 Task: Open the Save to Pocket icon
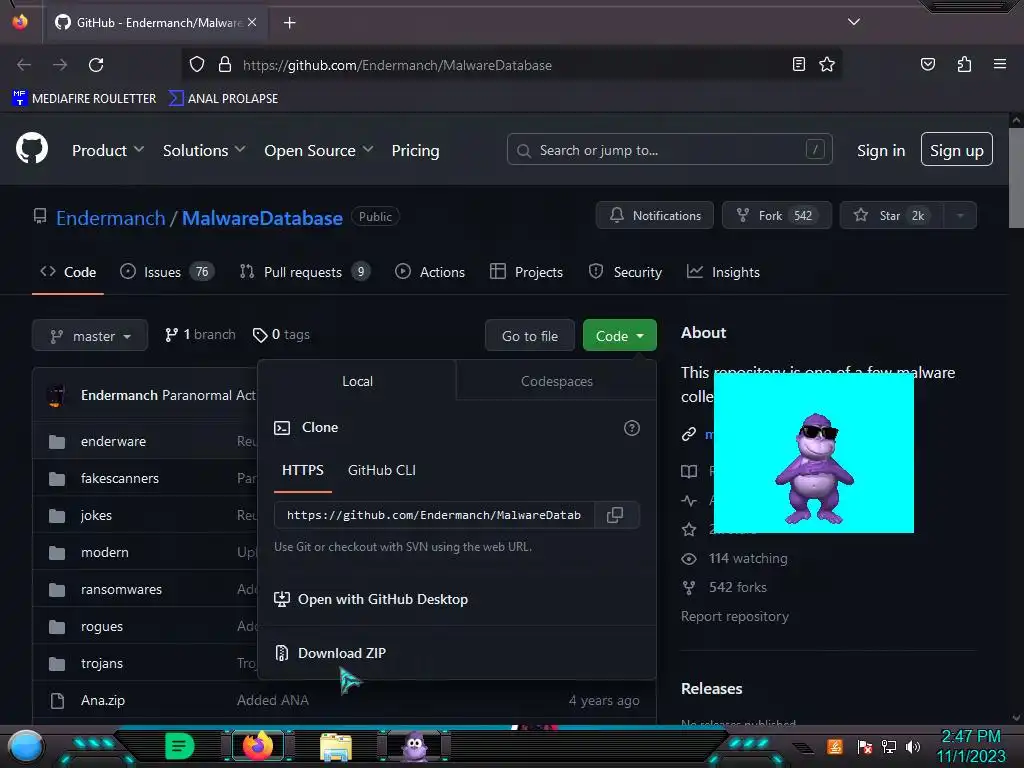[927, 64]
